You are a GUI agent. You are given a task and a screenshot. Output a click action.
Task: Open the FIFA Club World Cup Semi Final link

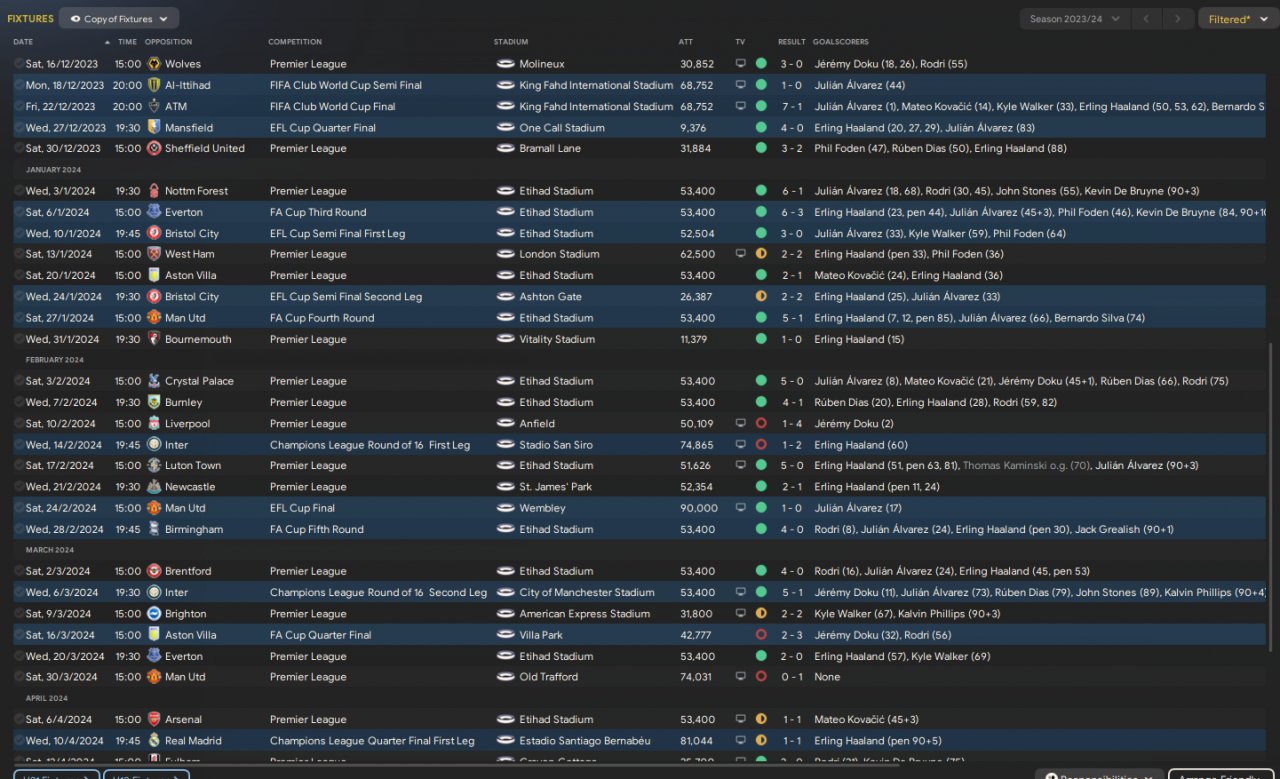coord(346,85)
